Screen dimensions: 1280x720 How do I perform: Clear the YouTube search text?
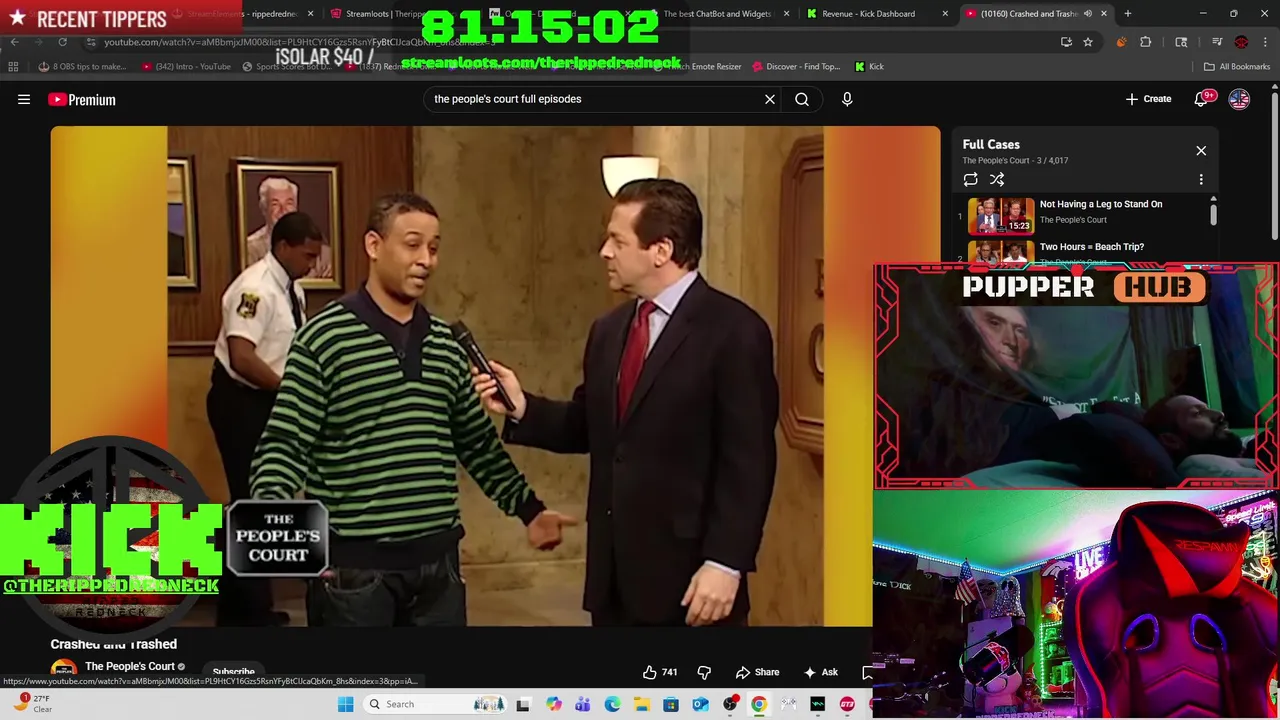(770, 99)
